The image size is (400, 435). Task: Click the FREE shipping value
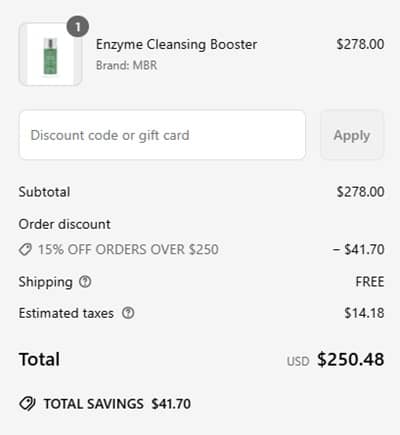click(370, 282)
